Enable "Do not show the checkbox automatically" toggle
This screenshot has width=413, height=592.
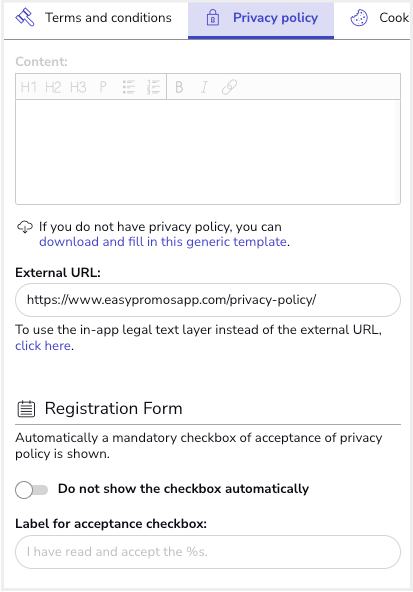32,490
